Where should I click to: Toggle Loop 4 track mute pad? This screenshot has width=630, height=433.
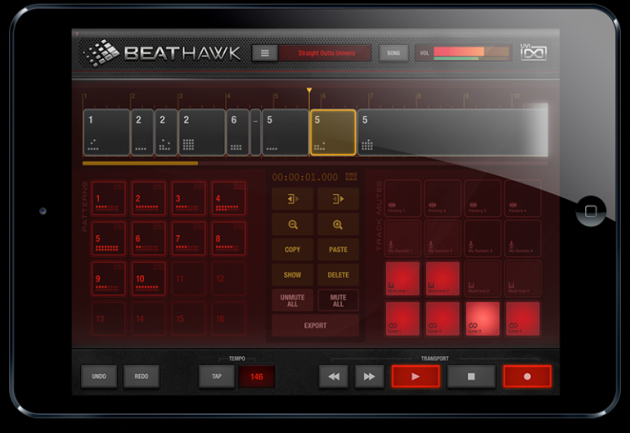(x=523, y=319)
